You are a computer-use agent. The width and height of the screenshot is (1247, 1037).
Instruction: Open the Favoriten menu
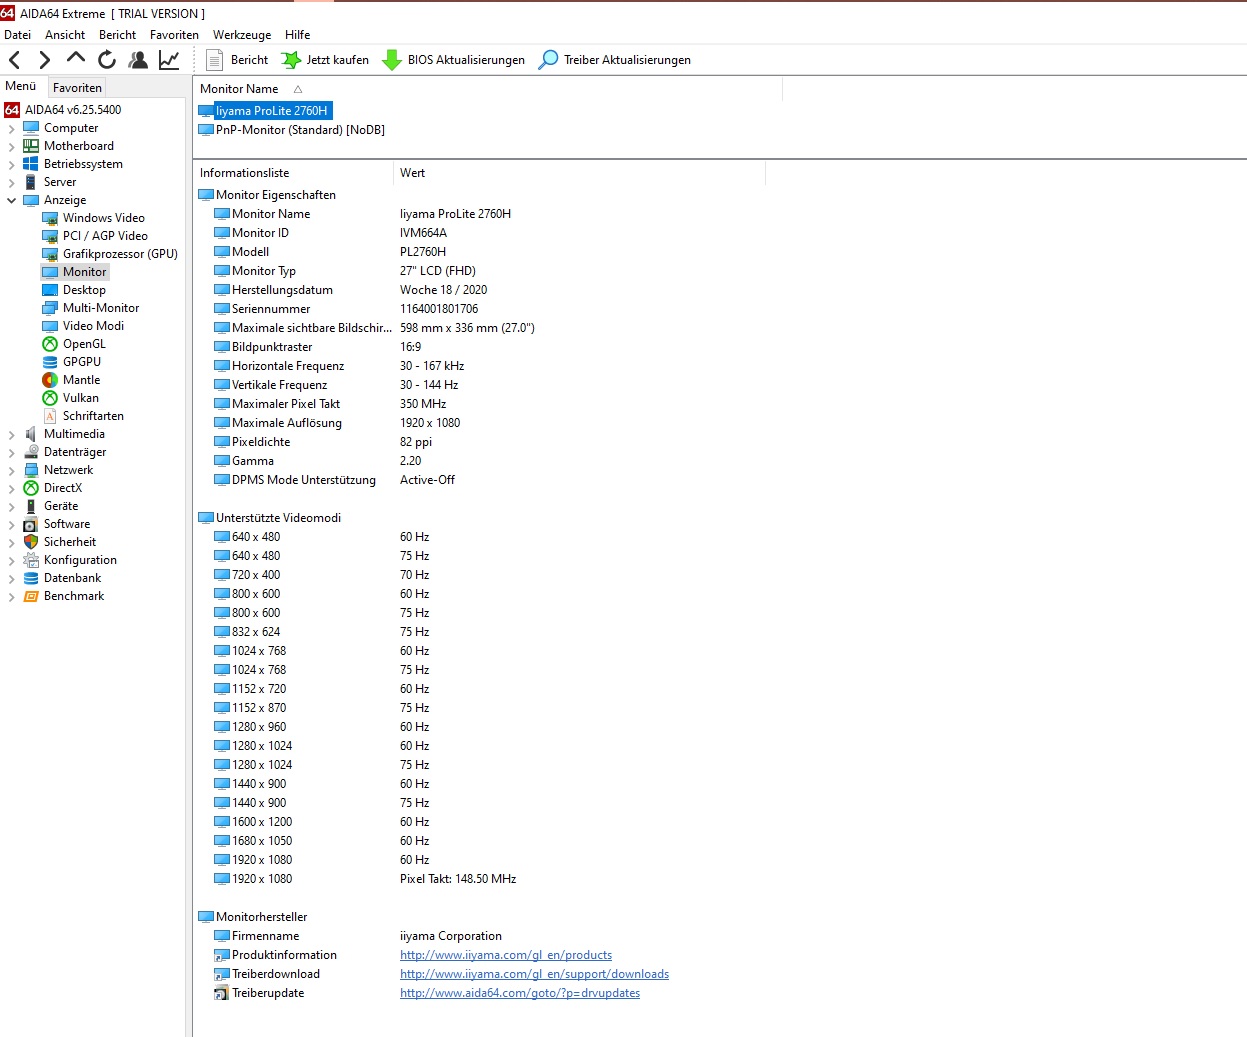click(174, 34)
